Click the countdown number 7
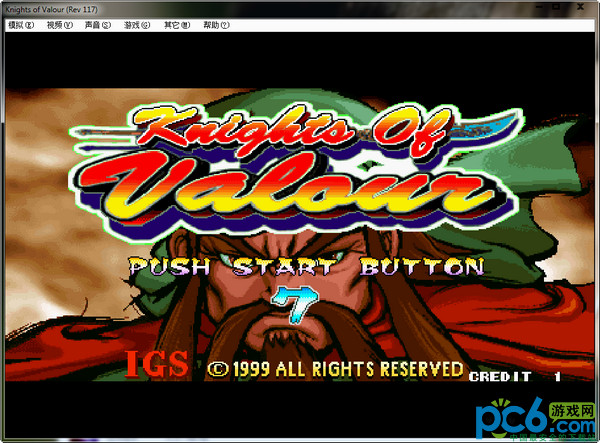The width and height of the screenshot is (600, 443). (295, 305)
